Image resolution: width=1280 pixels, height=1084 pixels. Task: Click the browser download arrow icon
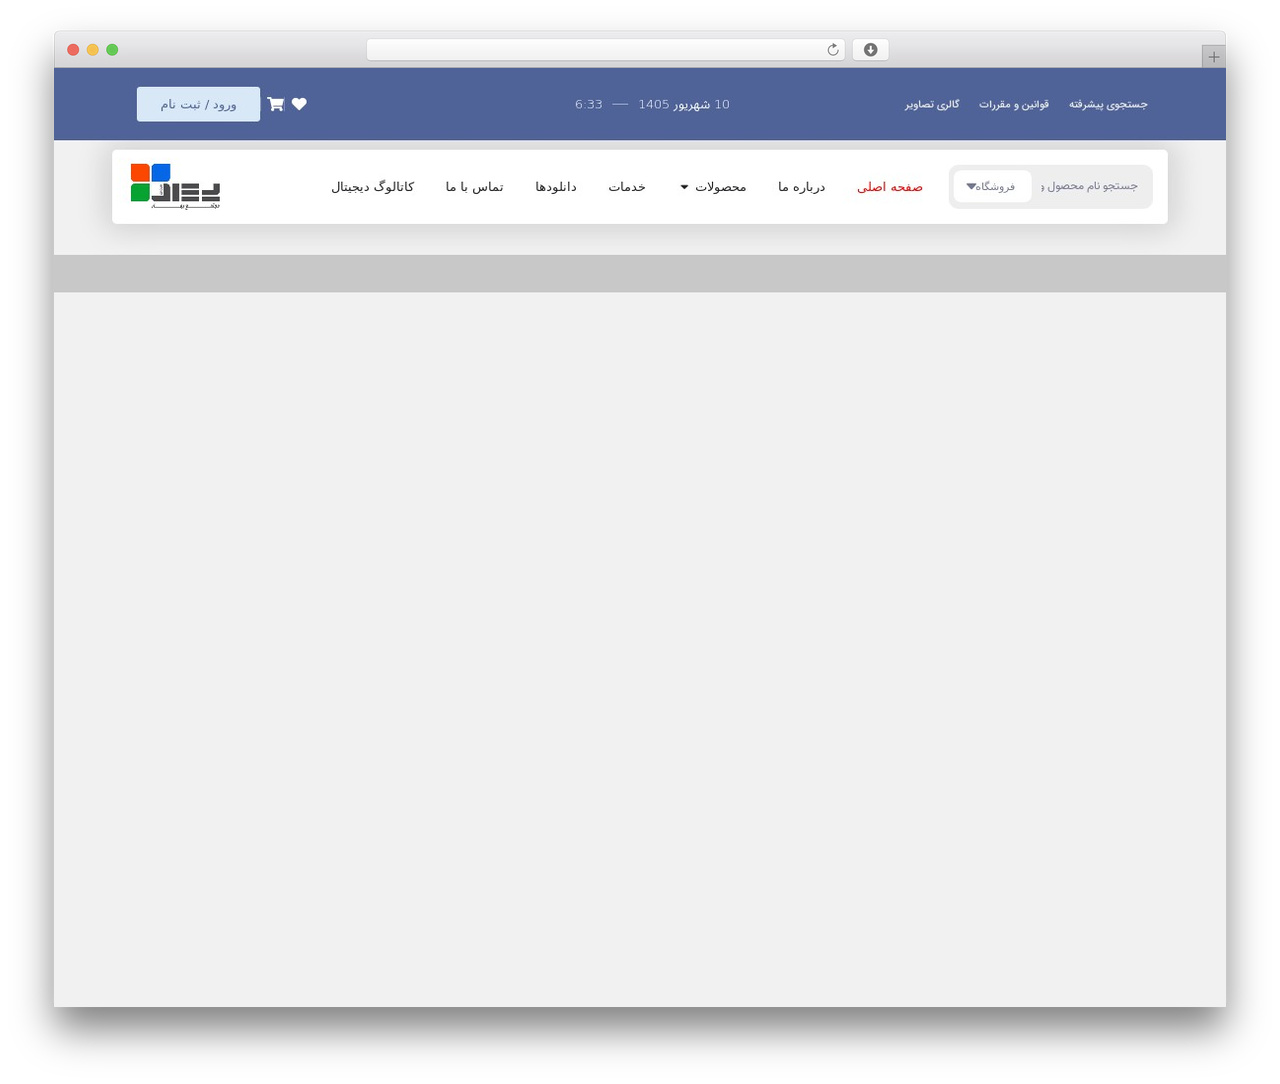pyautogui.click(x=870, y=50)
